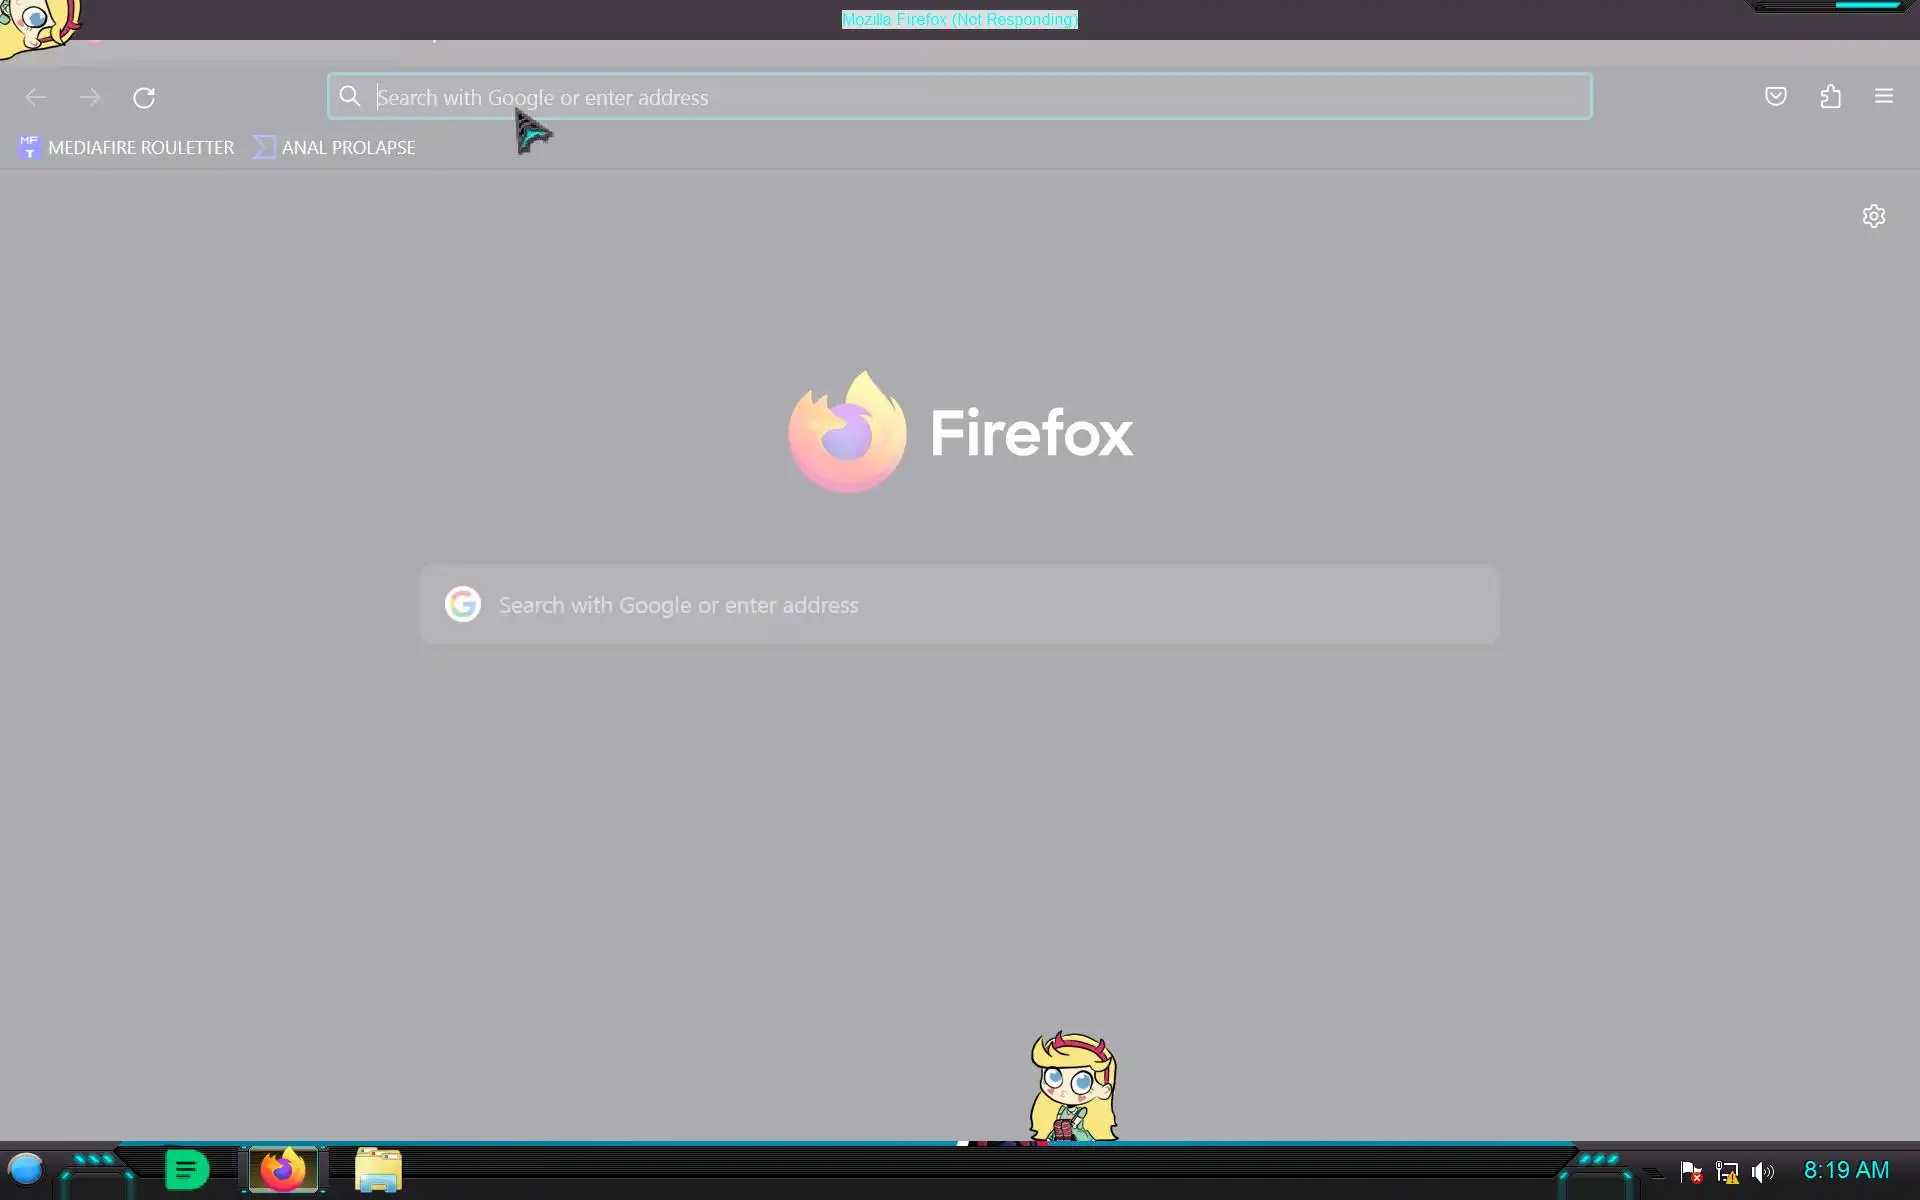1920x1200 pixels.
Task: Click the Google logo in search box
Action: [463, 604]
